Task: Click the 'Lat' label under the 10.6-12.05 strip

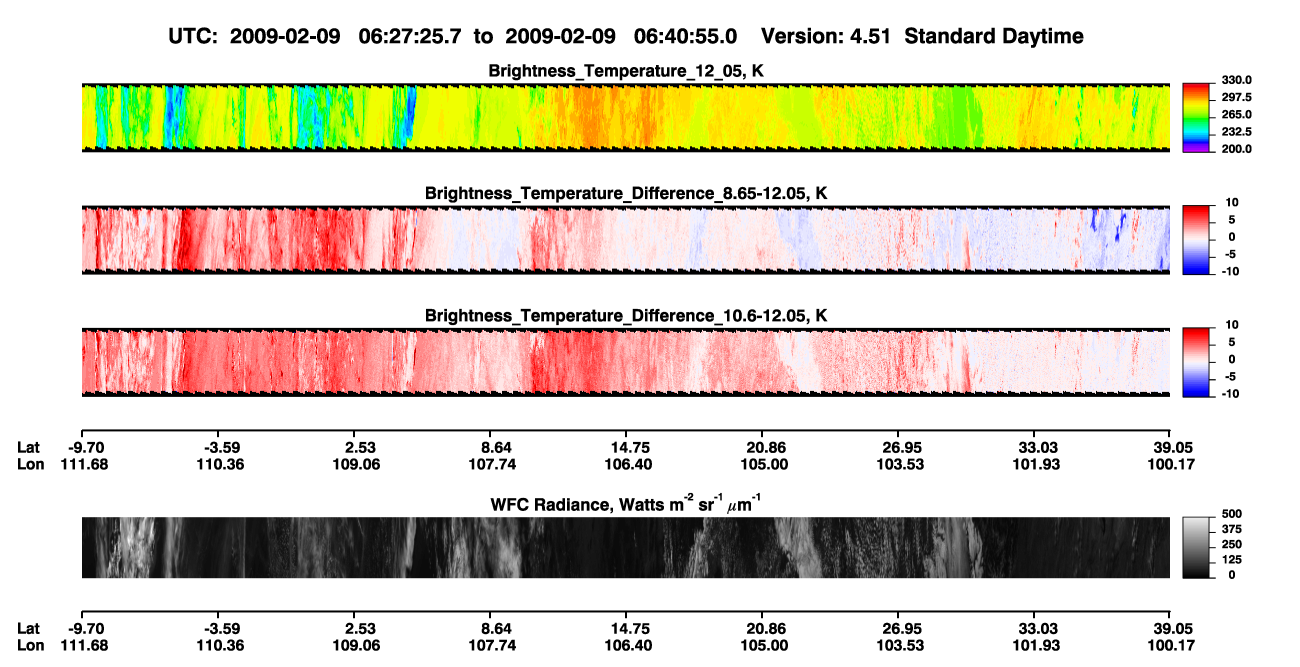Action: coord(28,448)
